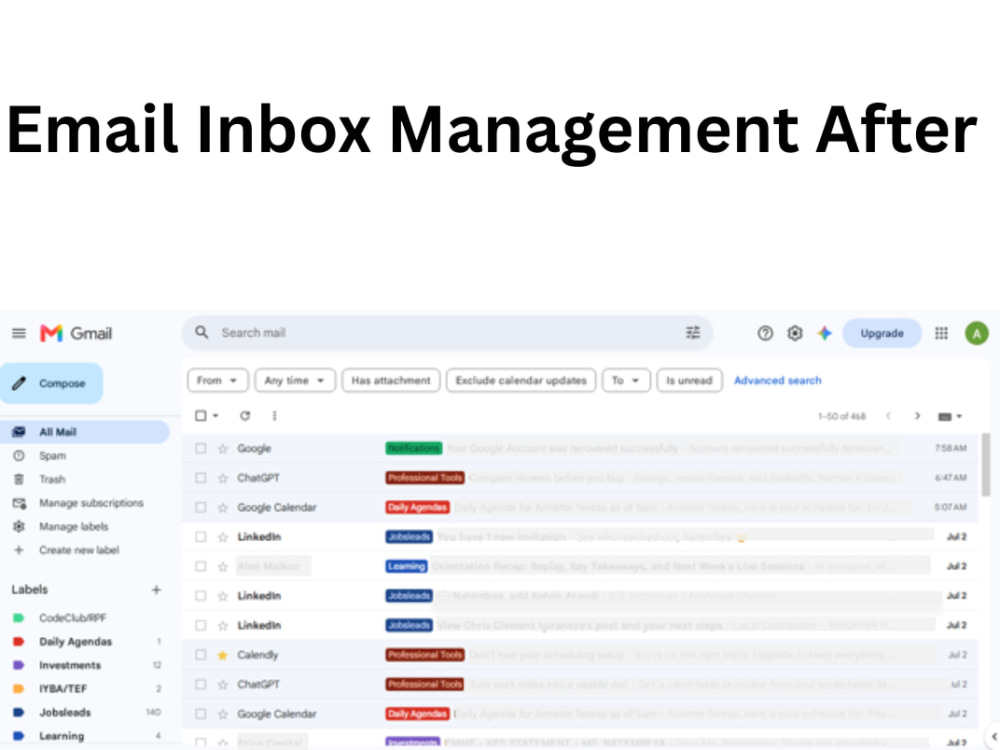Open the Advanced search link
Viewport: 1000px width, 750px height.
[777, 381]
